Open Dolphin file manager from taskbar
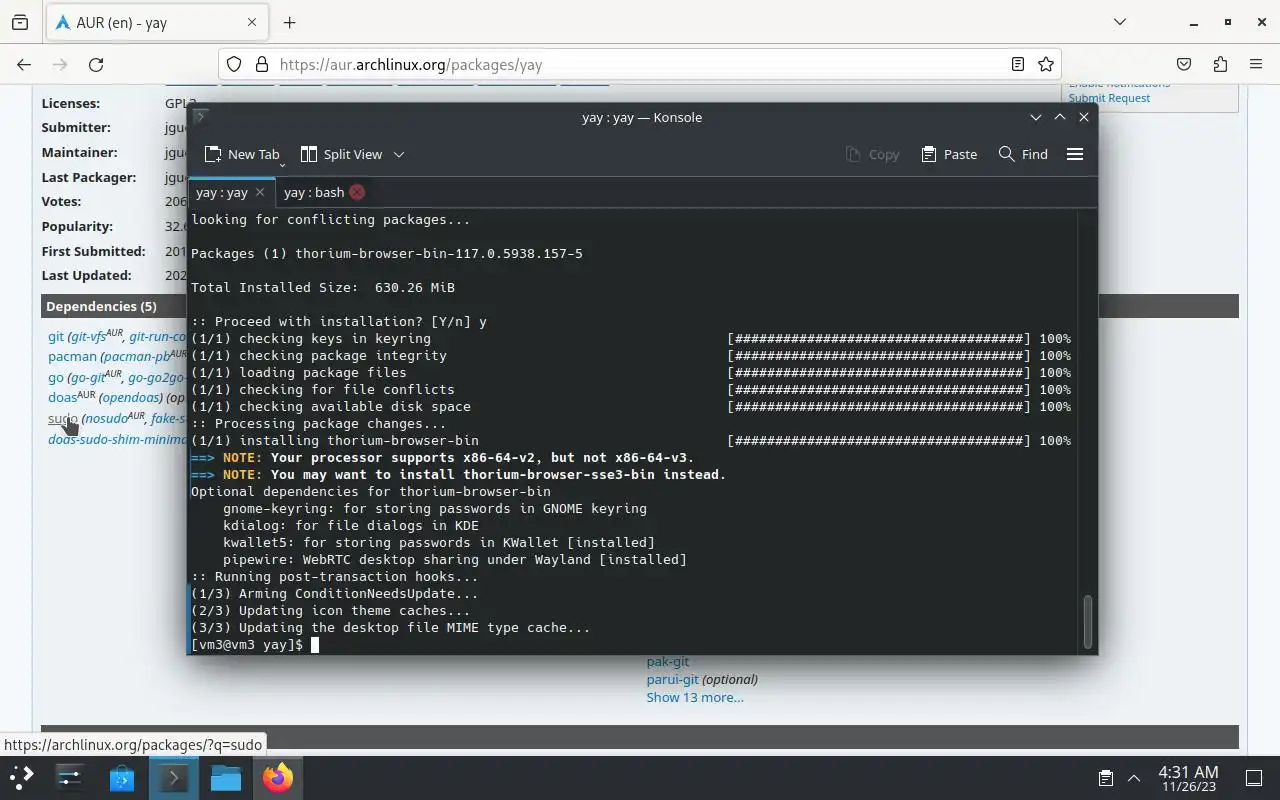Viewport: 1280px width, 800px height. point(225,777)
